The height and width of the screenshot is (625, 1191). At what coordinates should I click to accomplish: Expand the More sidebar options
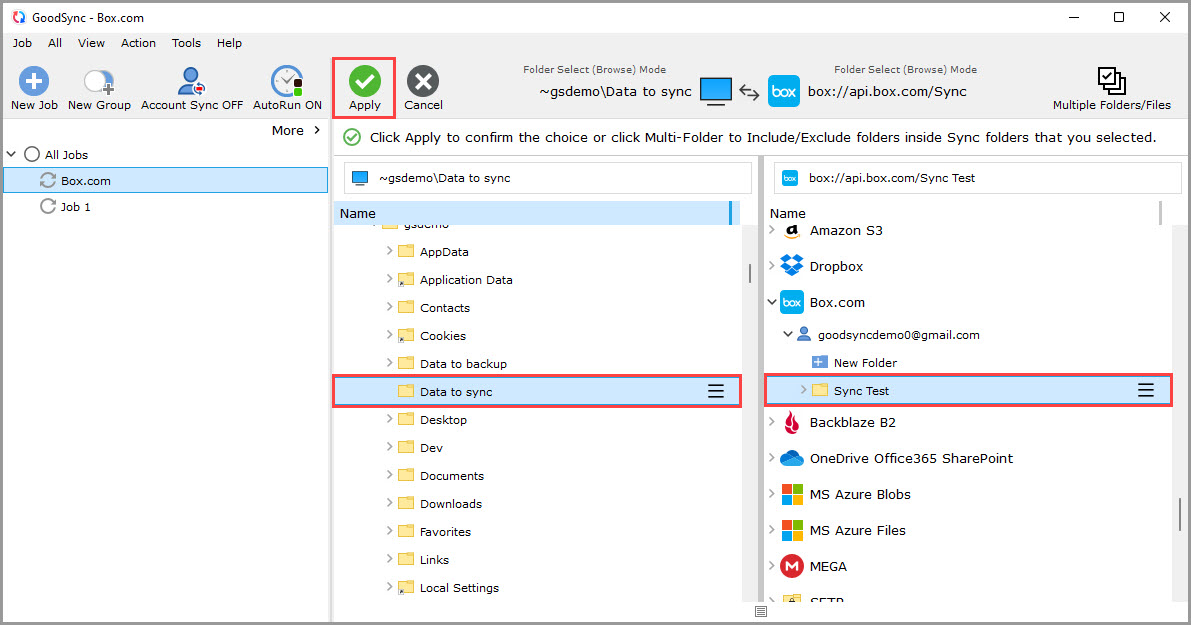tap(296, 131)
